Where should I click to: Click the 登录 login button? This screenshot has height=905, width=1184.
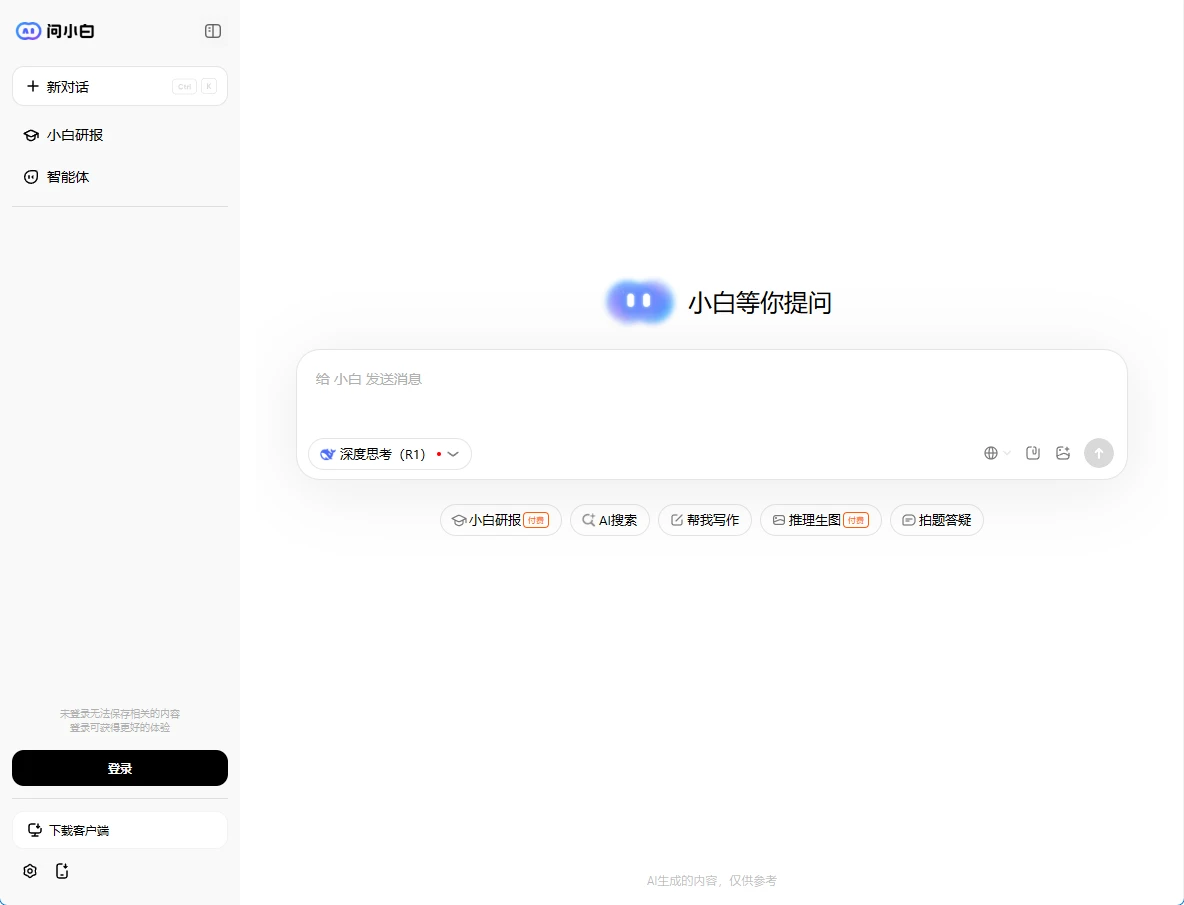[120, 768]
